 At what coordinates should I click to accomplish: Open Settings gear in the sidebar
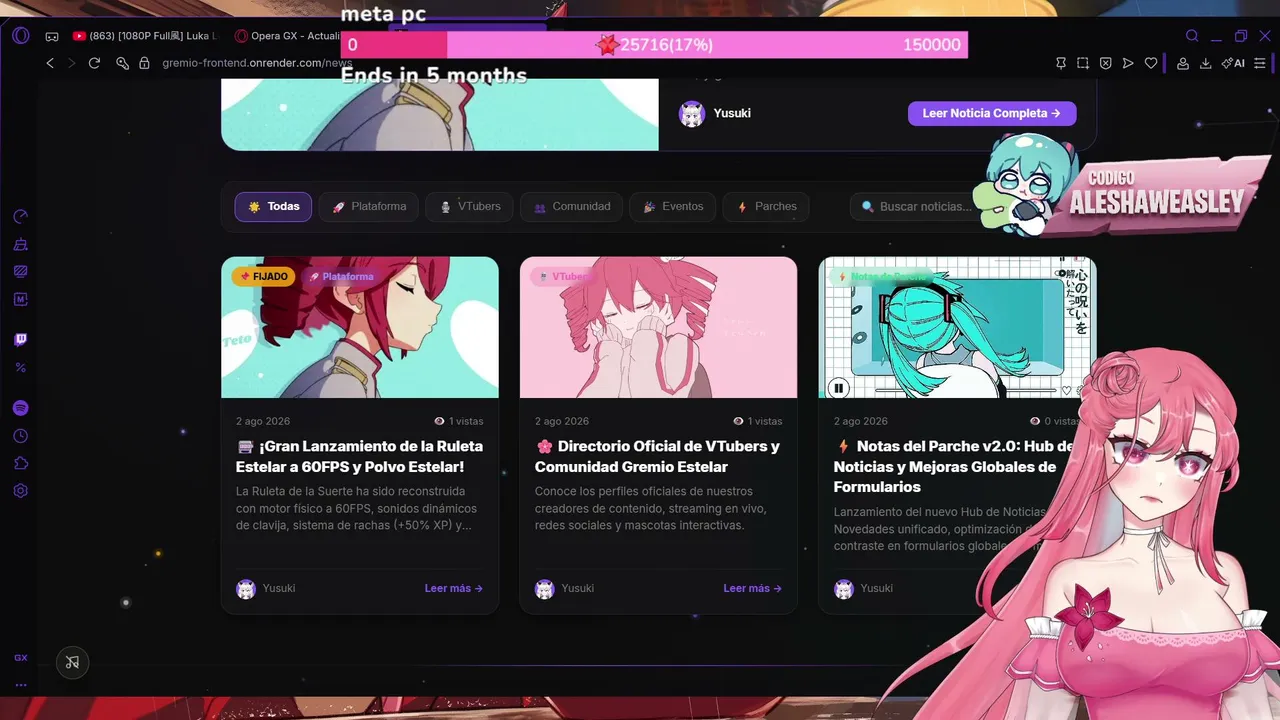[x=20, y=491]
